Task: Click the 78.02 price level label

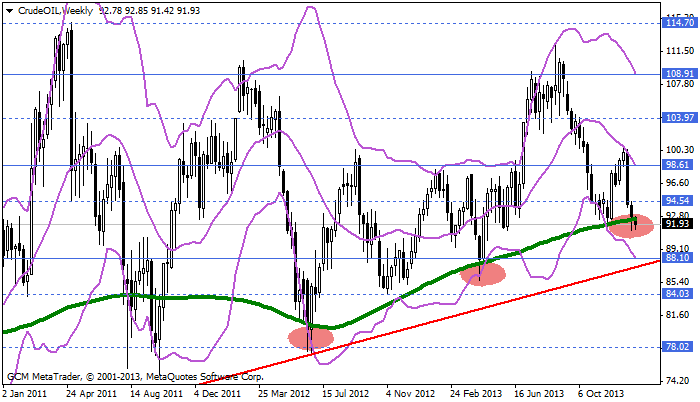Action: point(679,347)
